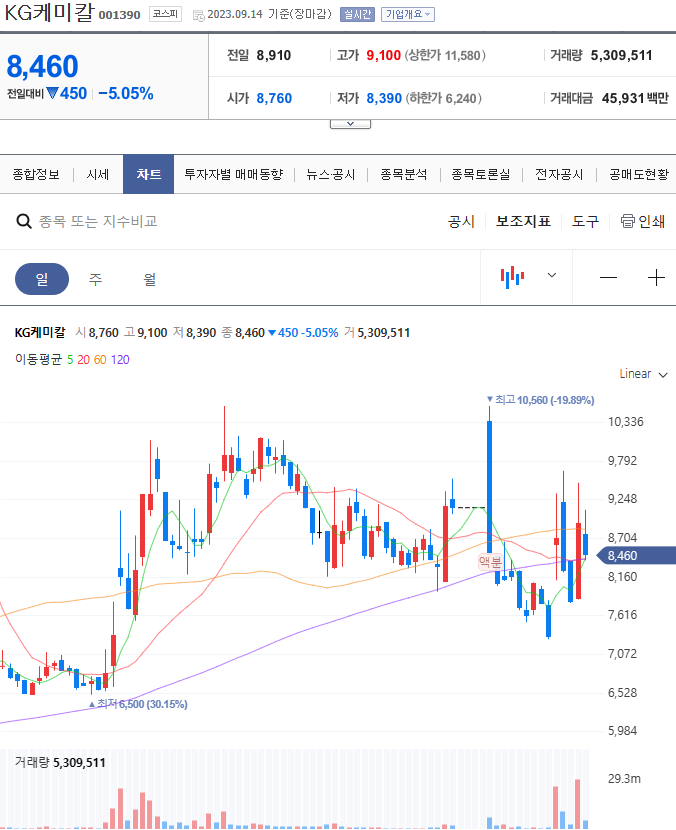The image size is (676, 830).
Task: Click in the 종목 또는 지수비교 search field
Action: click(98, 221)
